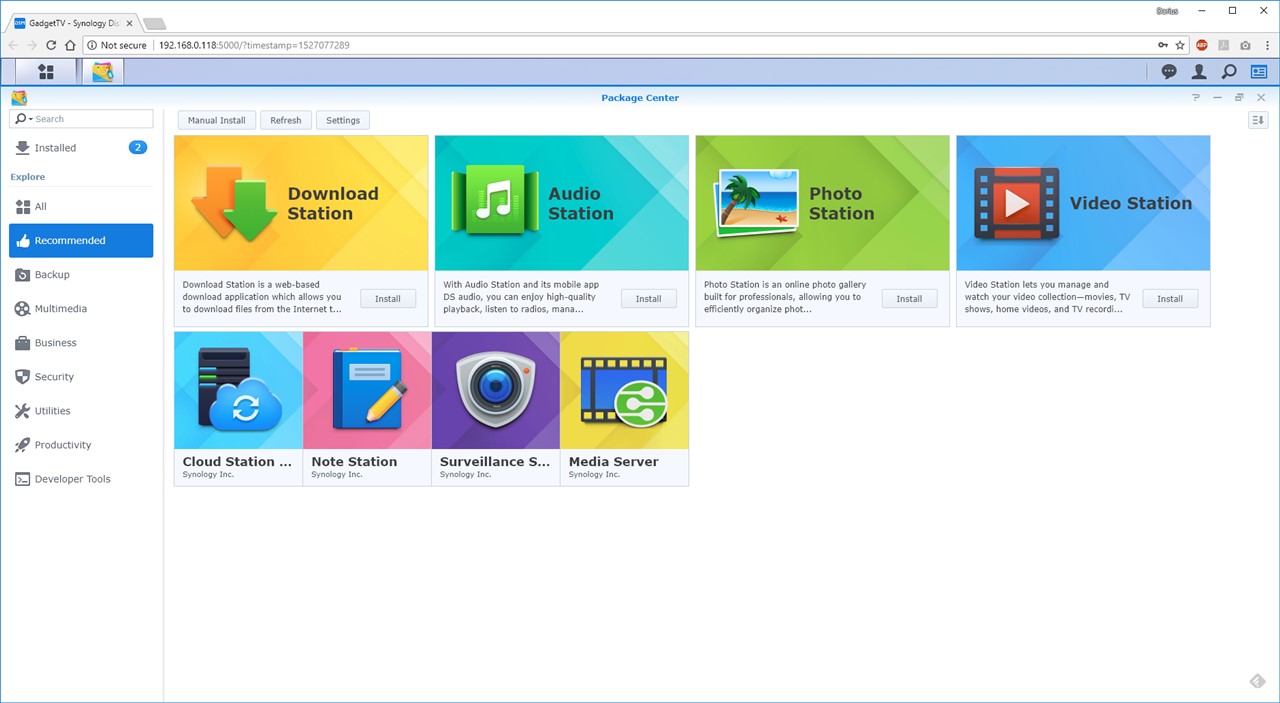Expand the search filter dropdown arrow
1280x703 pixels.
(31, 119)
